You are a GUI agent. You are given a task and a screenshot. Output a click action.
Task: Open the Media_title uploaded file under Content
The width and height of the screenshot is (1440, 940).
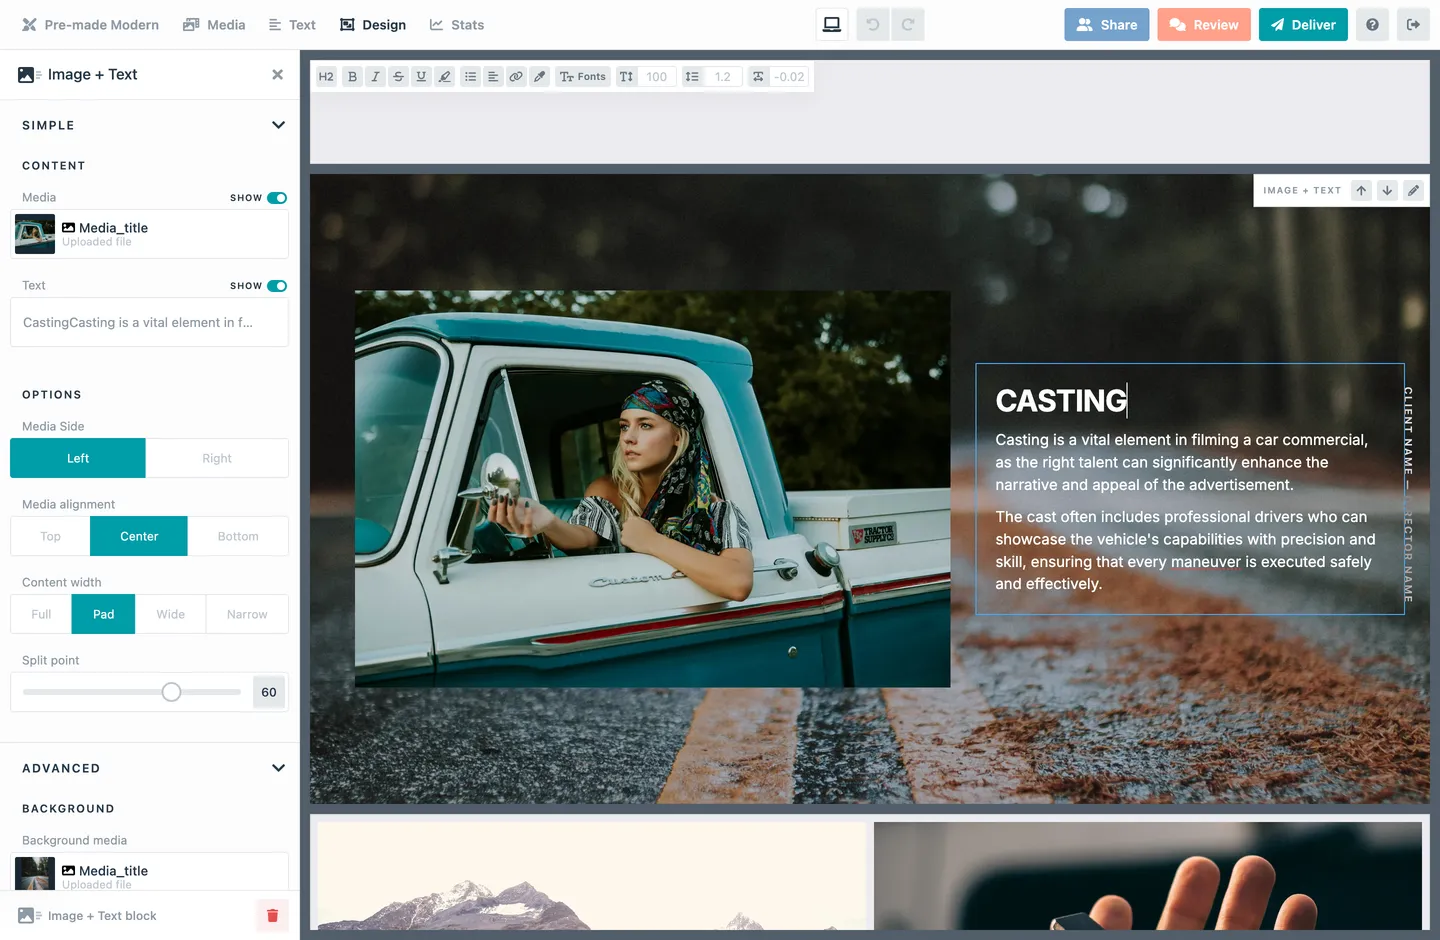tap(150, 234)
